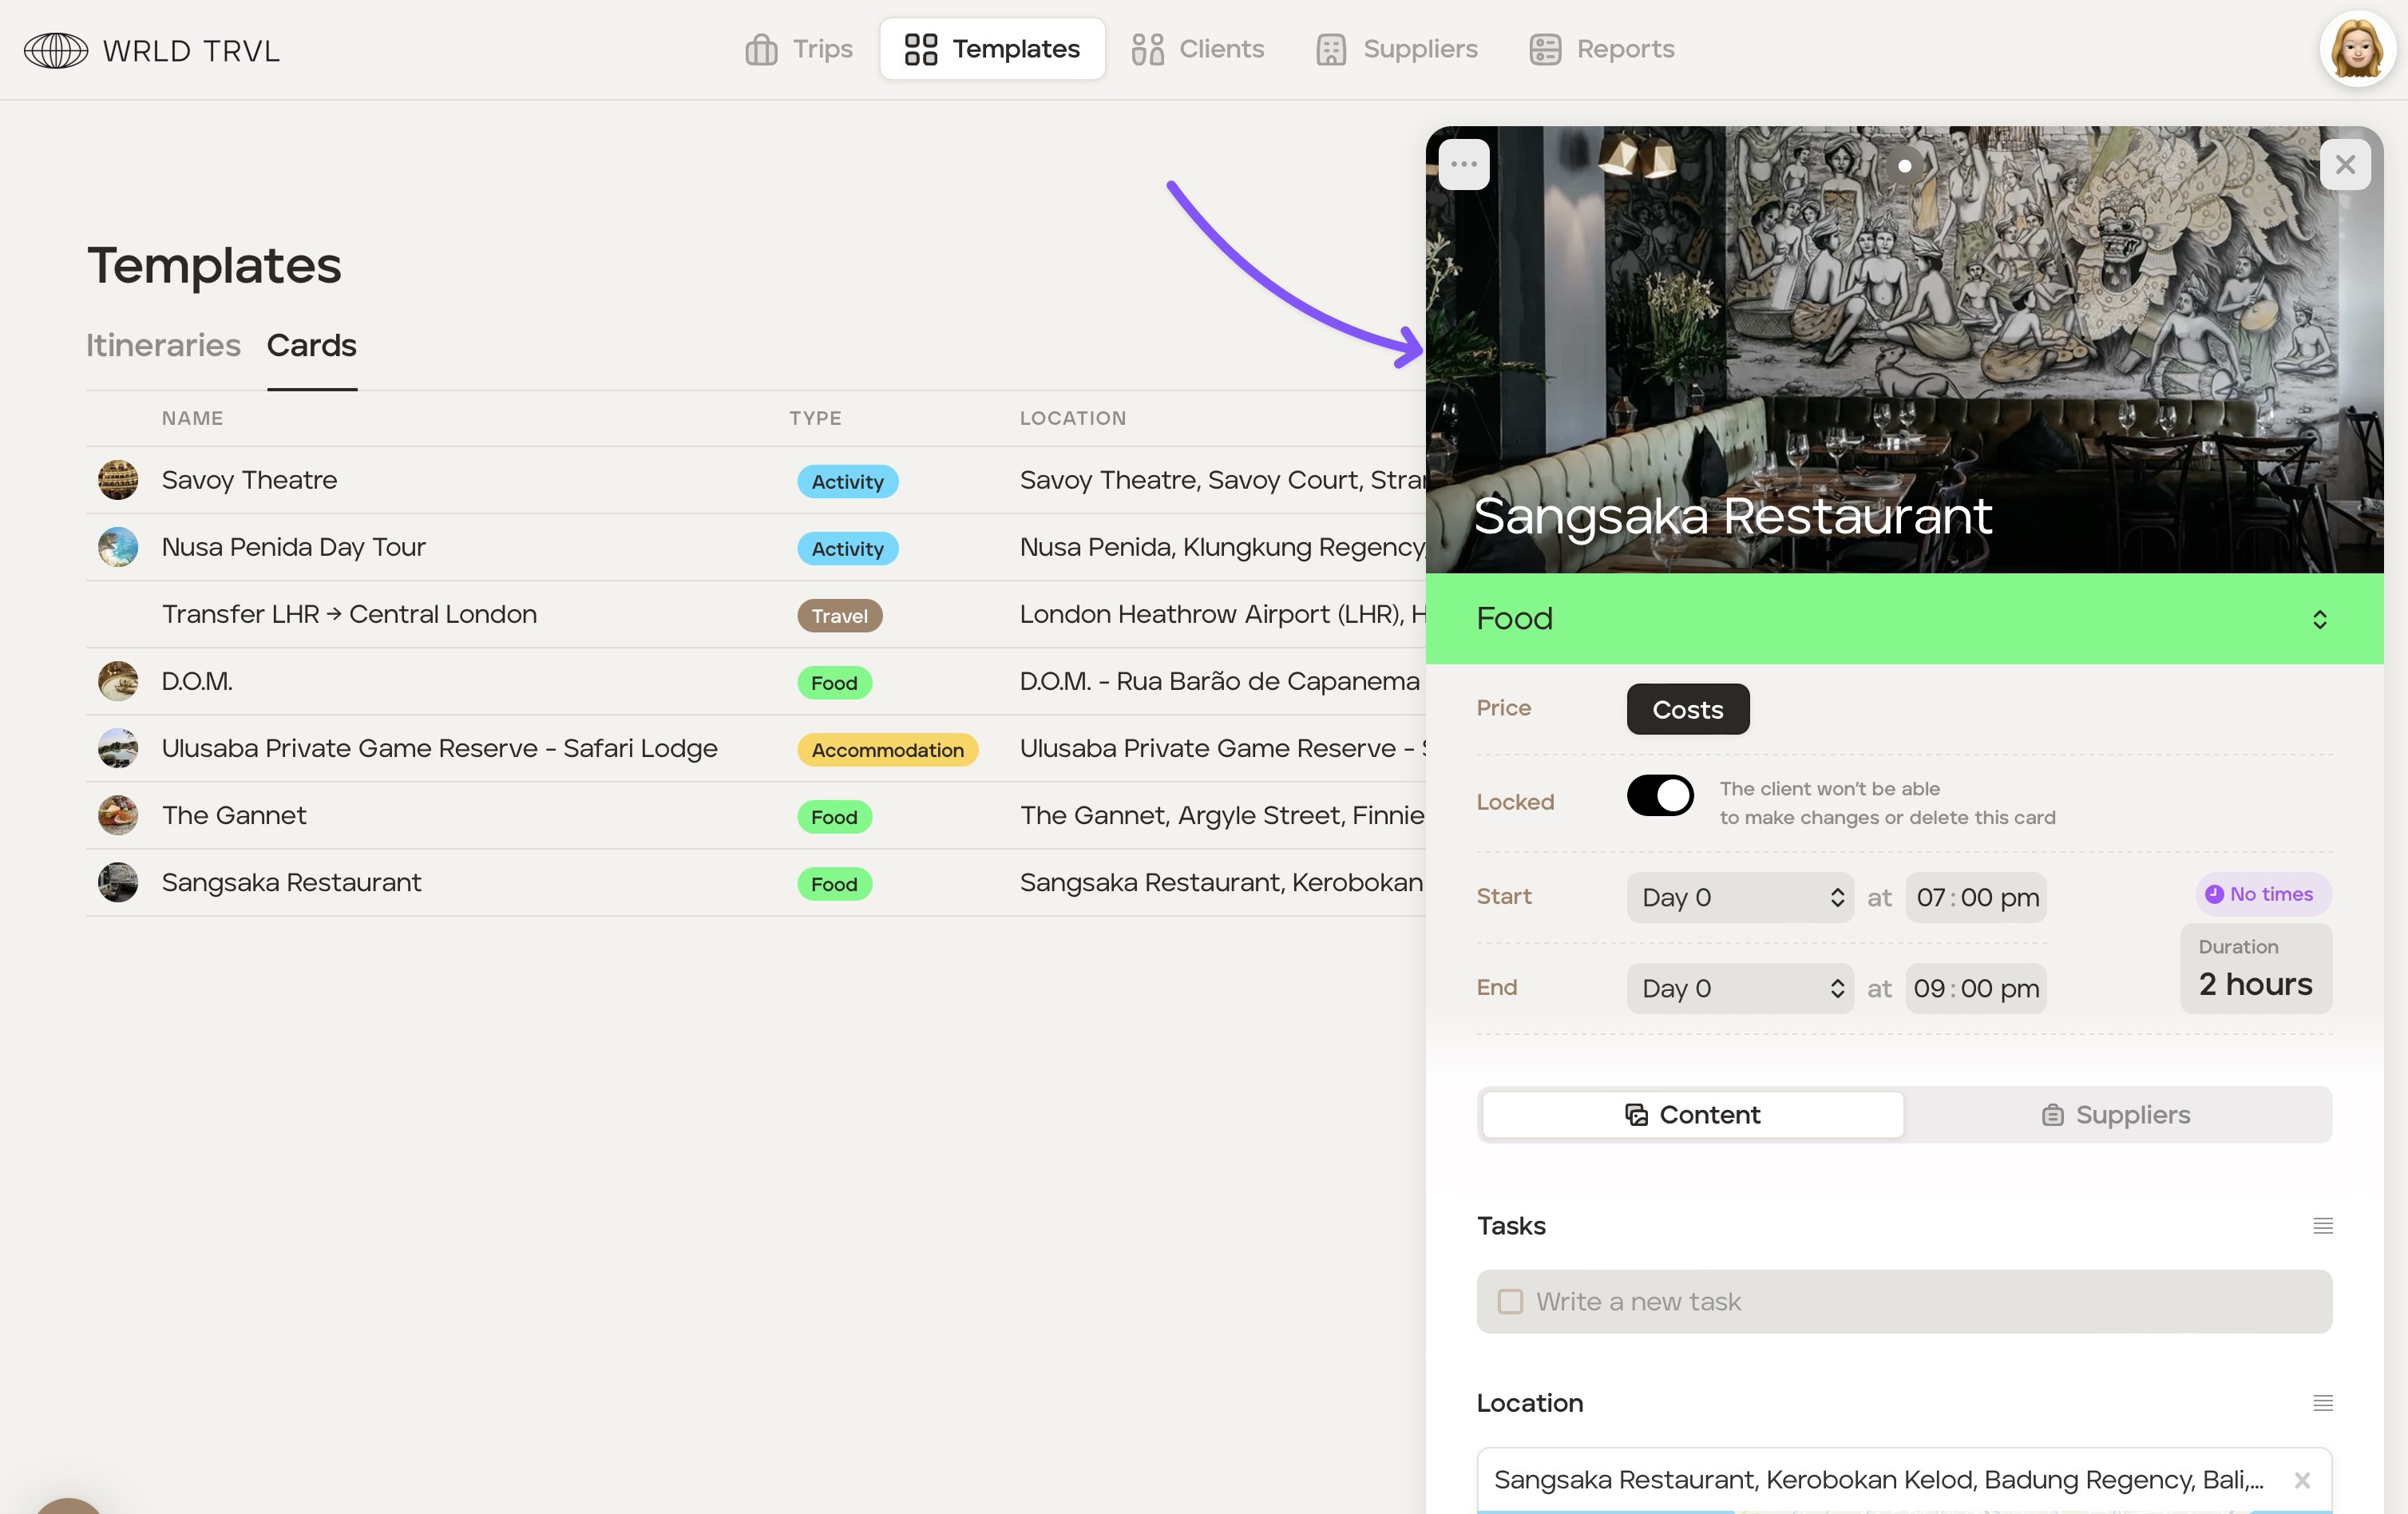Click the Costs price button
This screenshot has width=2408, height=1514.
1687,709
